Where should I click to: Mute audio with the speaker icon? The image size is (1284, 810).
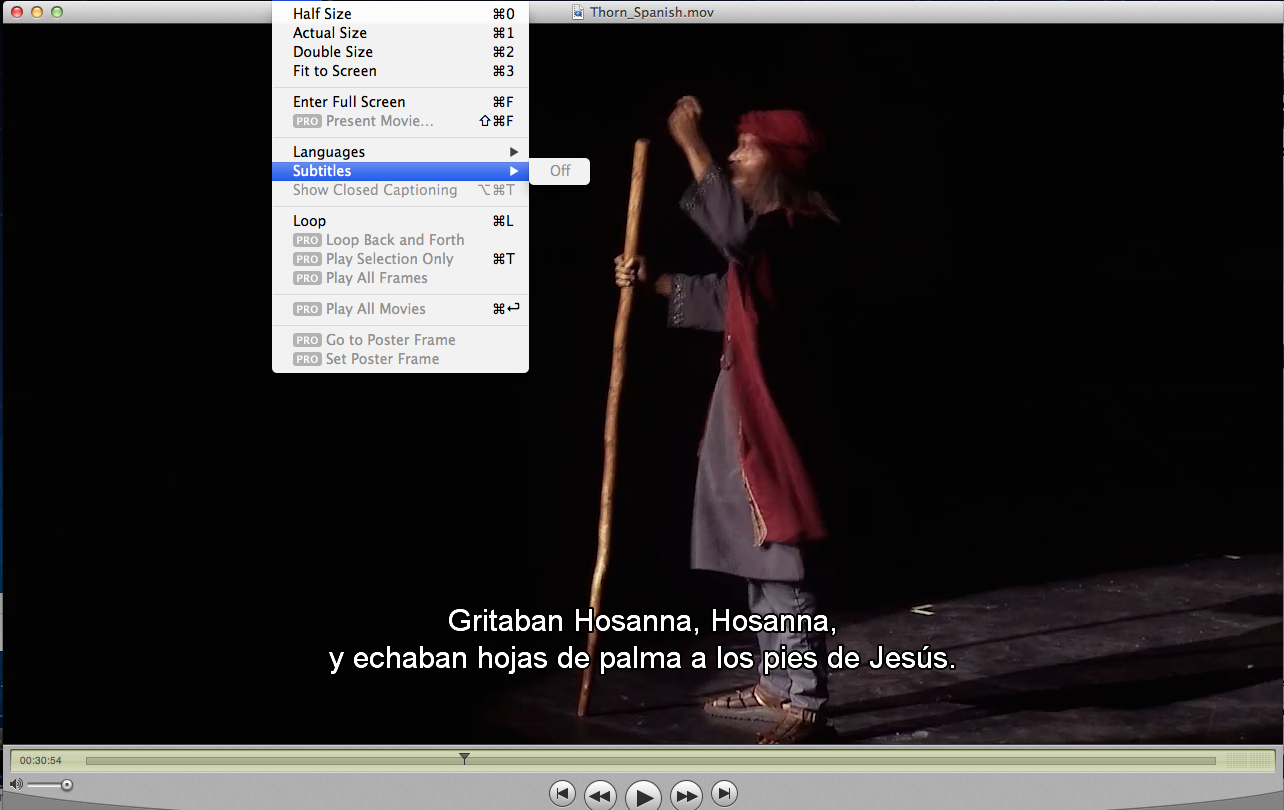(15, 785)
